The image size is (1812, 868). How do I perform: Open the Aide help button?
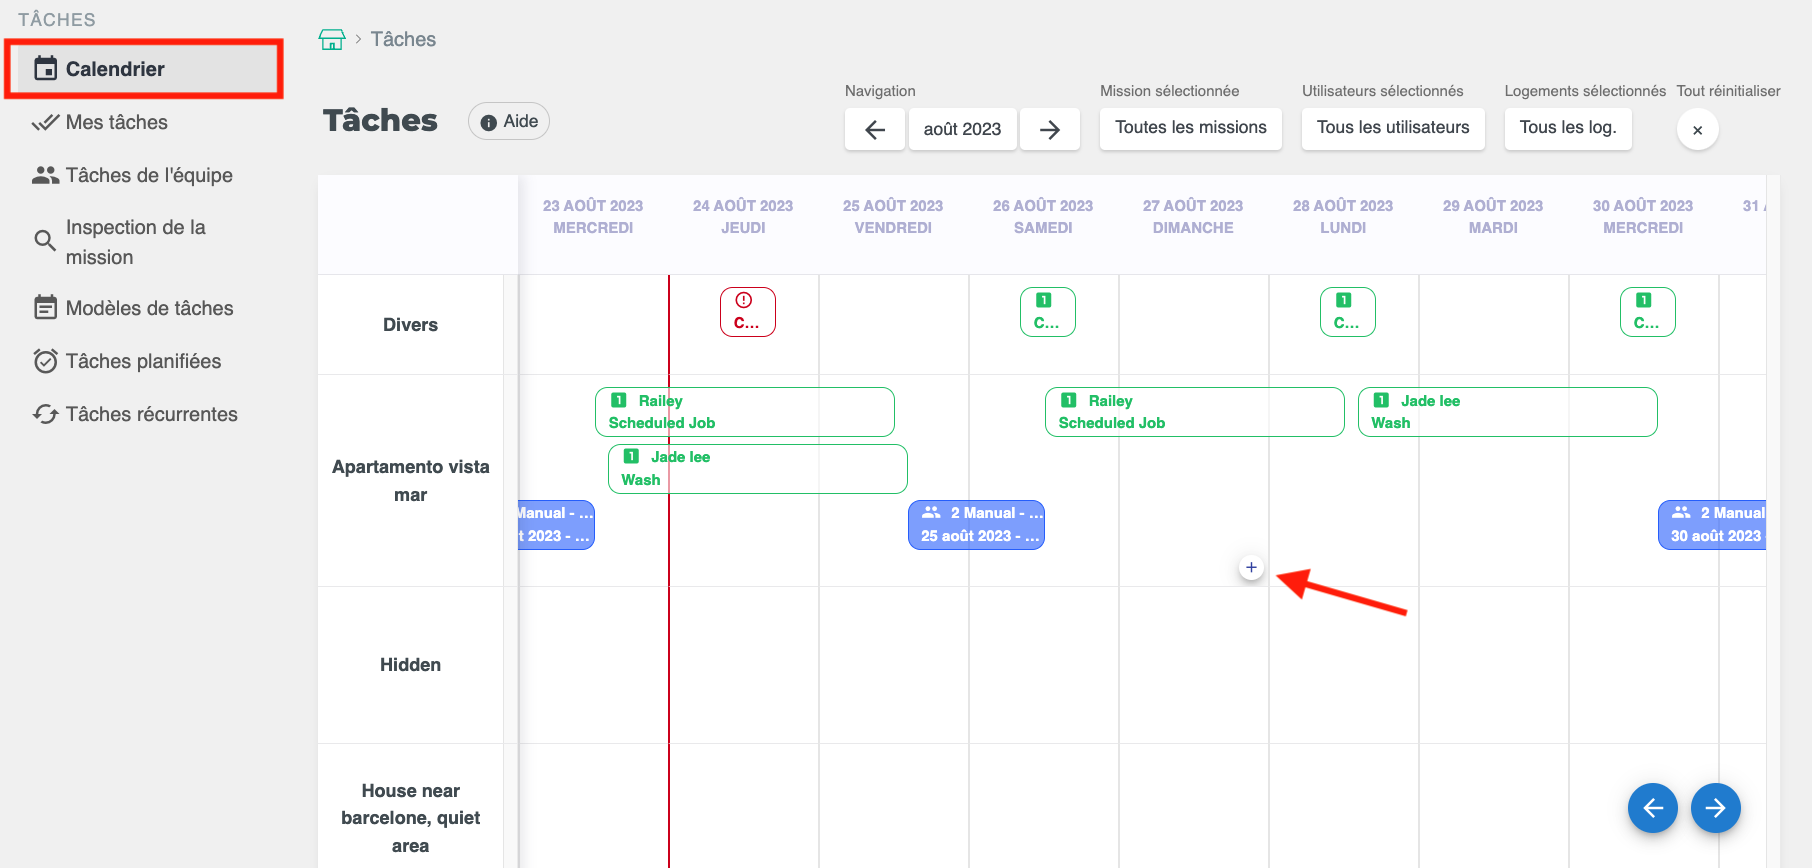(509, 122)
